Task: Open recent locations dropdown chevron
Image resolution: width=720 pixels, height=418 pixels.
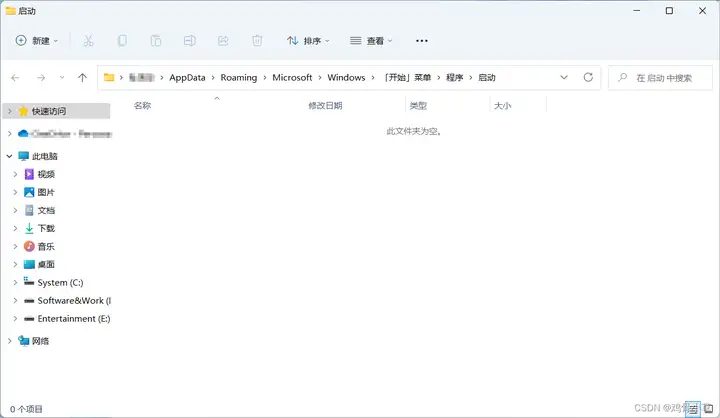Action: [x=62, y=78]
